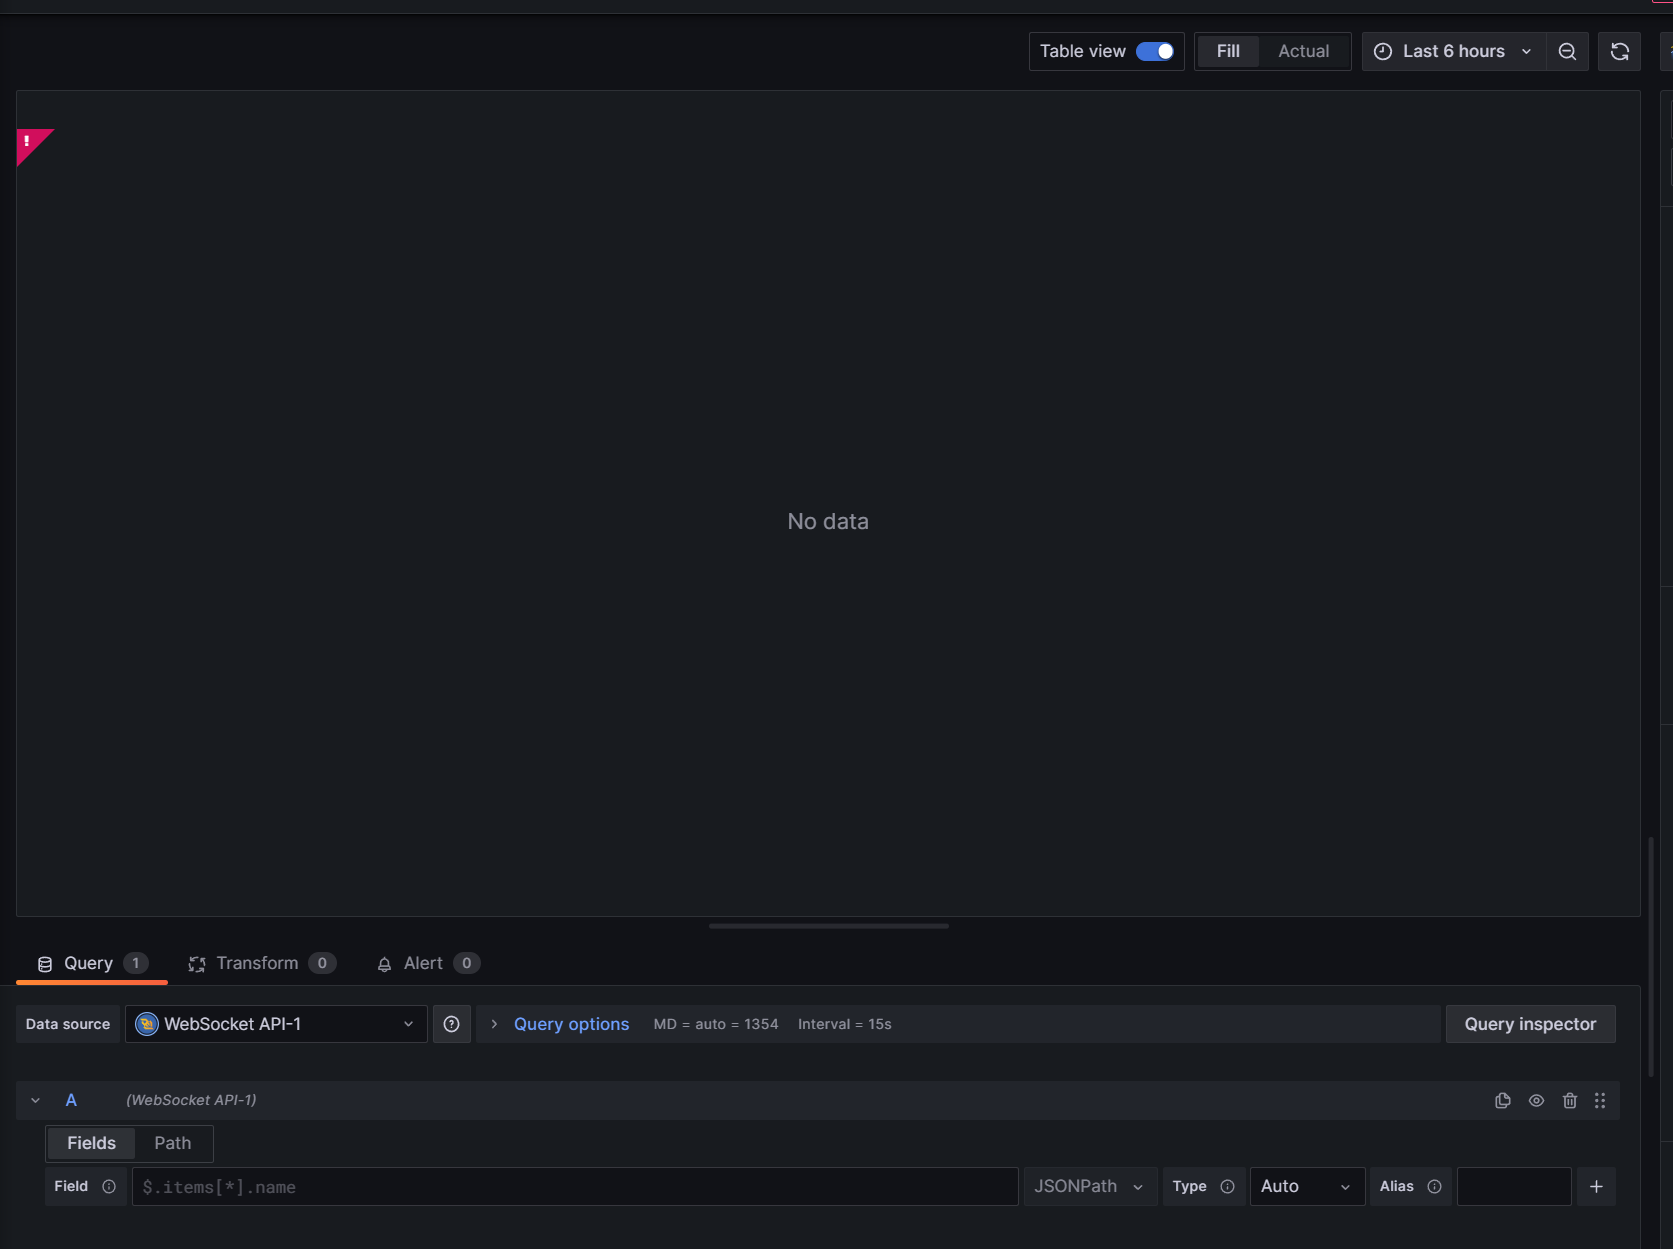Open the Last 6 hours time picker
Screen dimensions: 1673x1249
1453,51
